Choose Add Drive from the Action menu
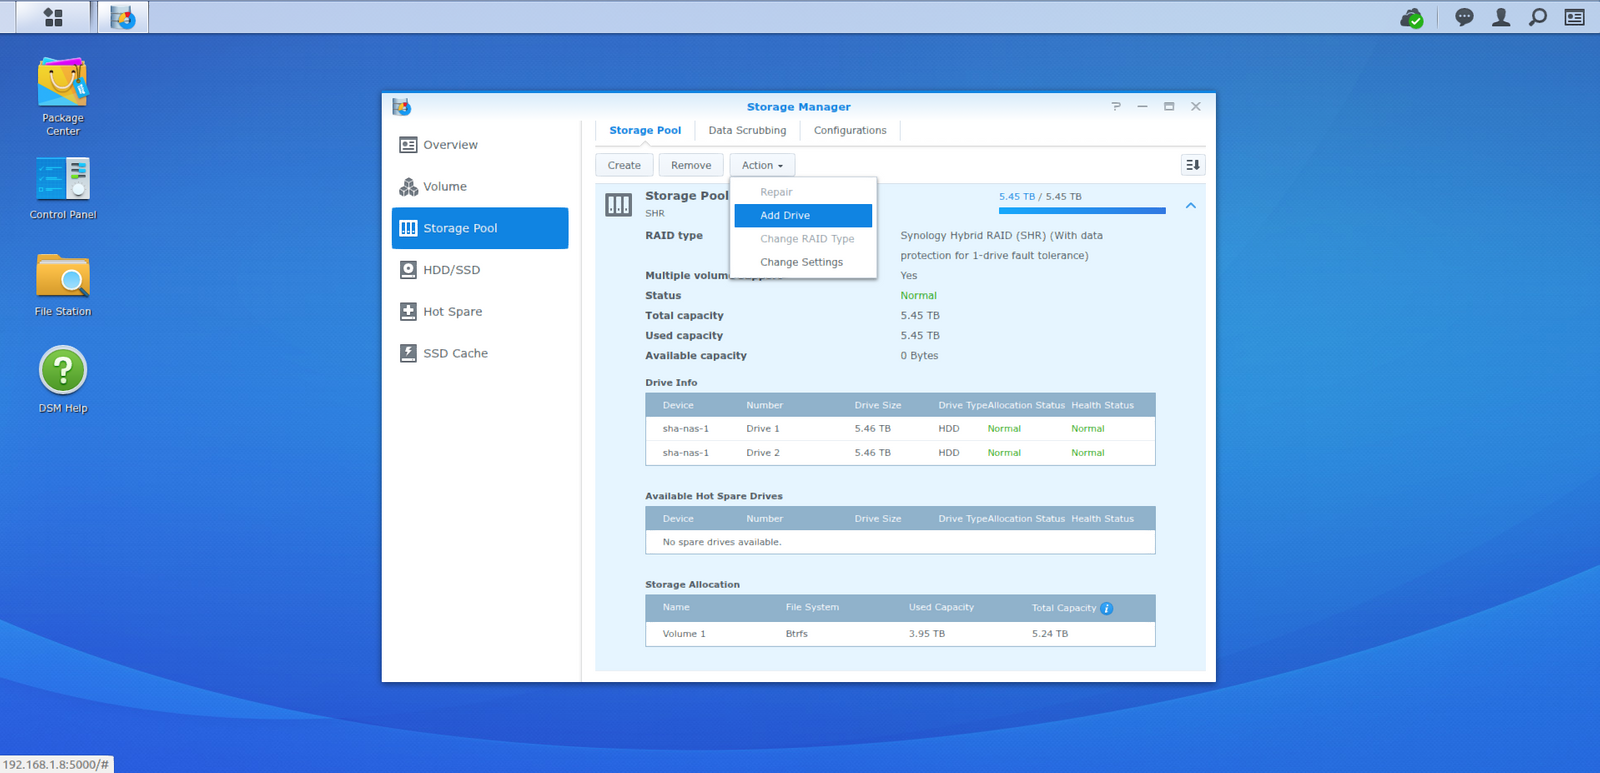1600x773 pixels. pos(803,215)
